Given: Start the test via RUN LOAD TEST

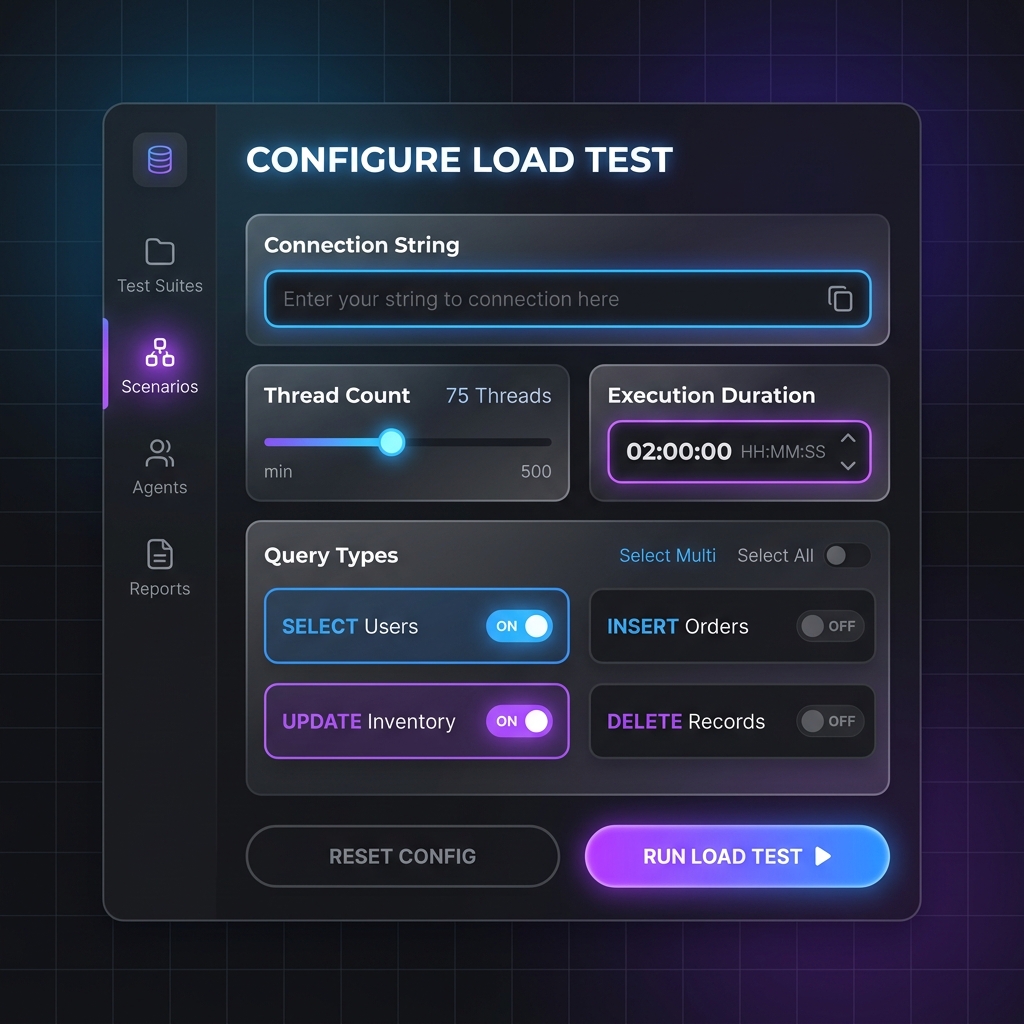Looking at the screenshot, I should pos(737,856).
